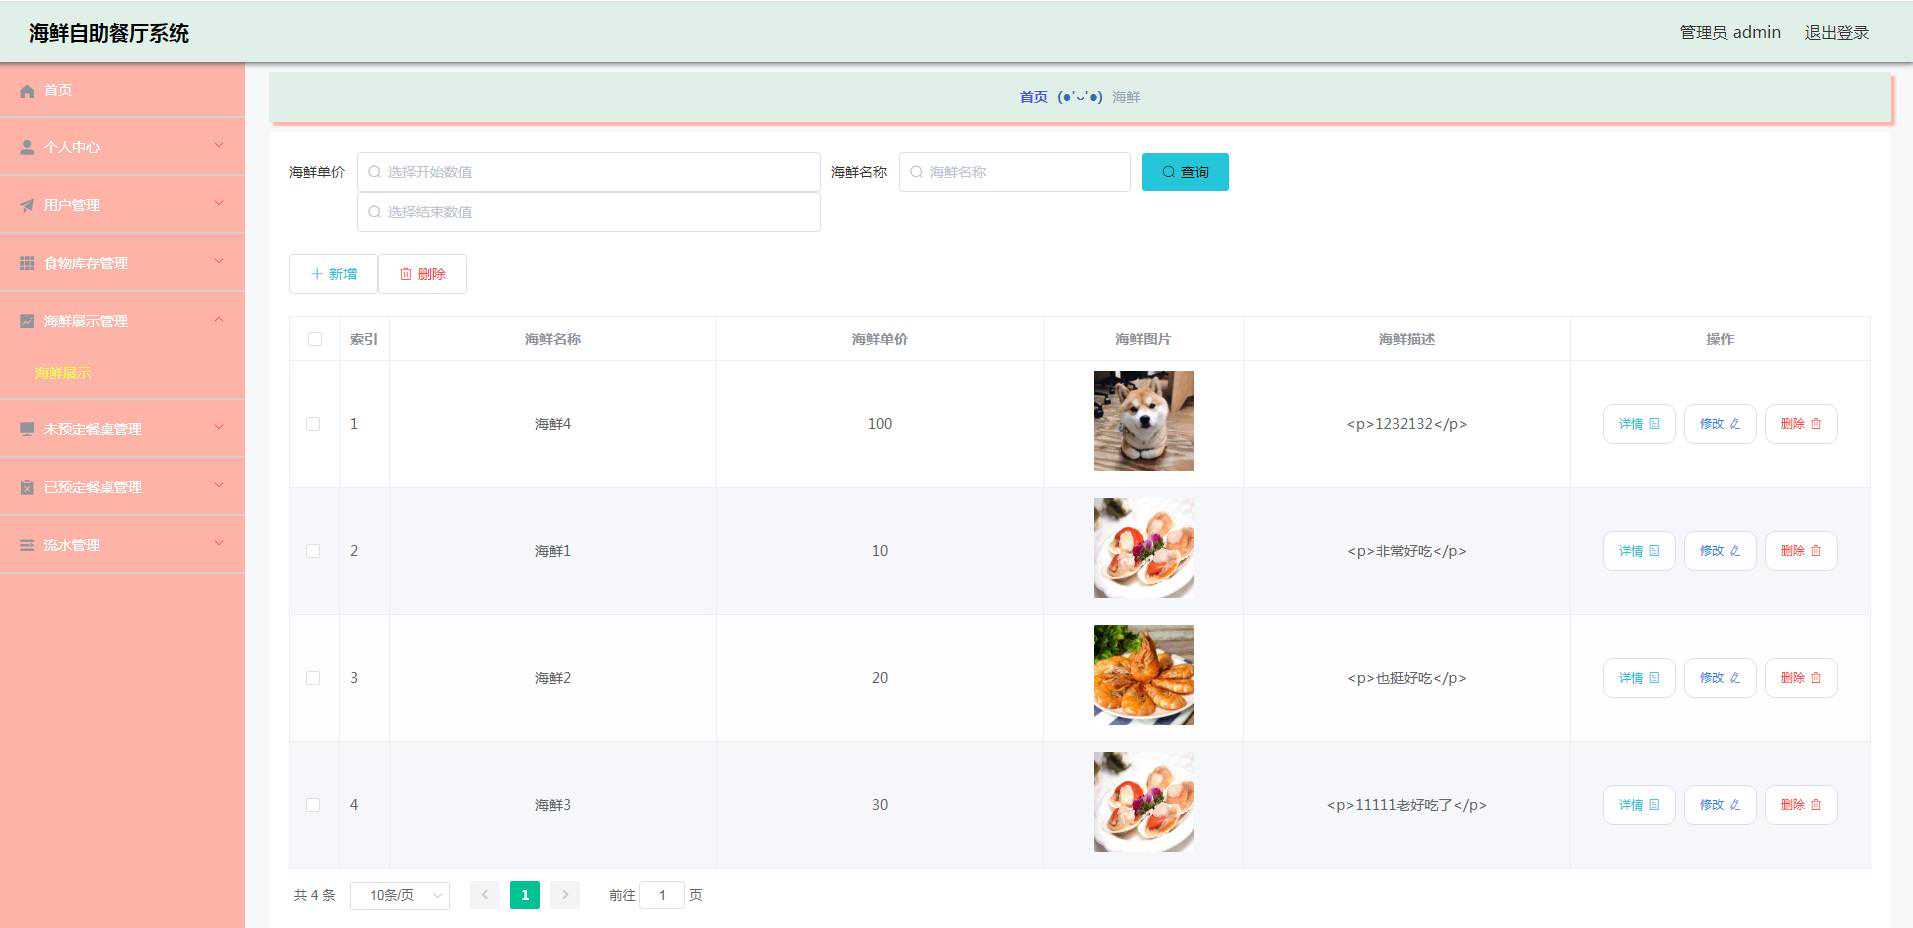Click the next page arrow in pagination
Viewport: 1913px width, 928px height.
(565, 895)
